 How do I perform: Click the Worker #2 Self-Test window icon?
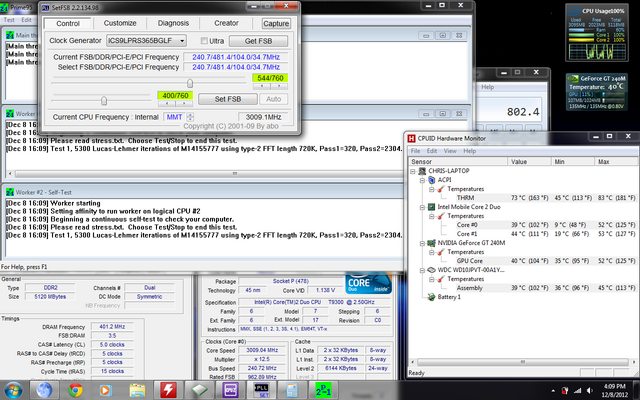9,192
